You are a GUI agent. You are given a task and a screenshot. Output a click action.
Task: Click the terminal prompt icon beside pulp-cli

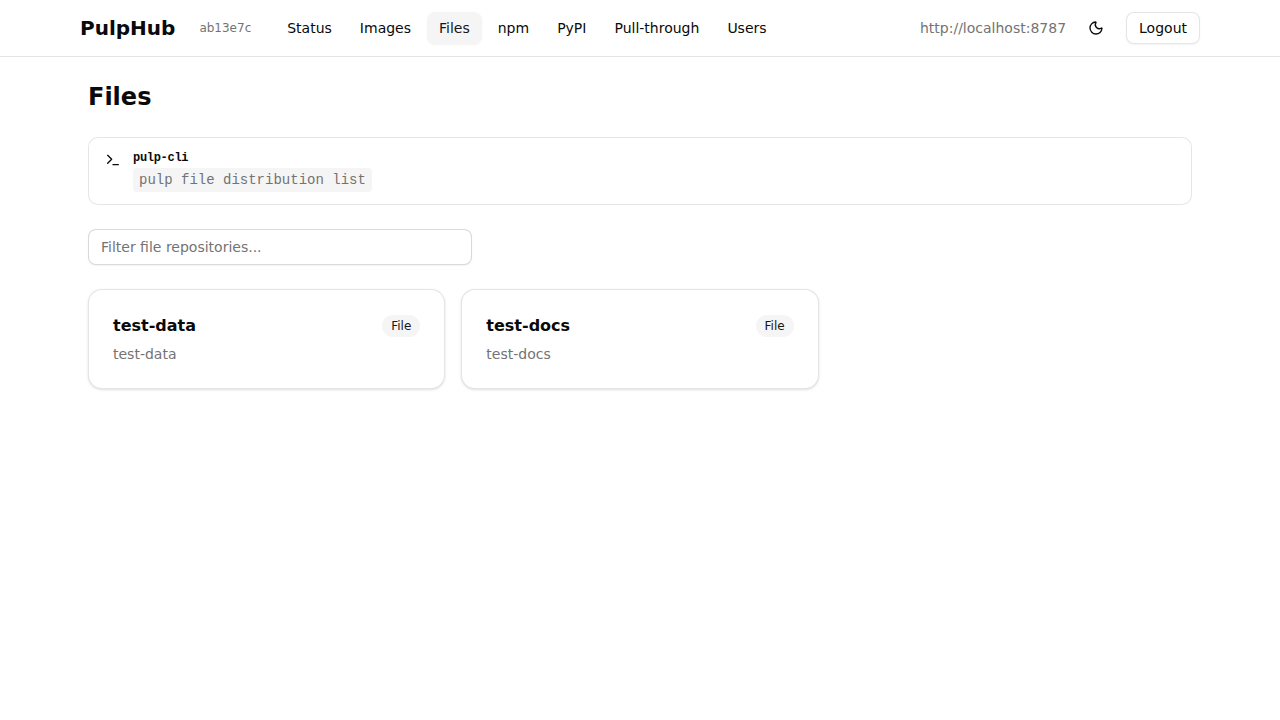click(112, 160)
